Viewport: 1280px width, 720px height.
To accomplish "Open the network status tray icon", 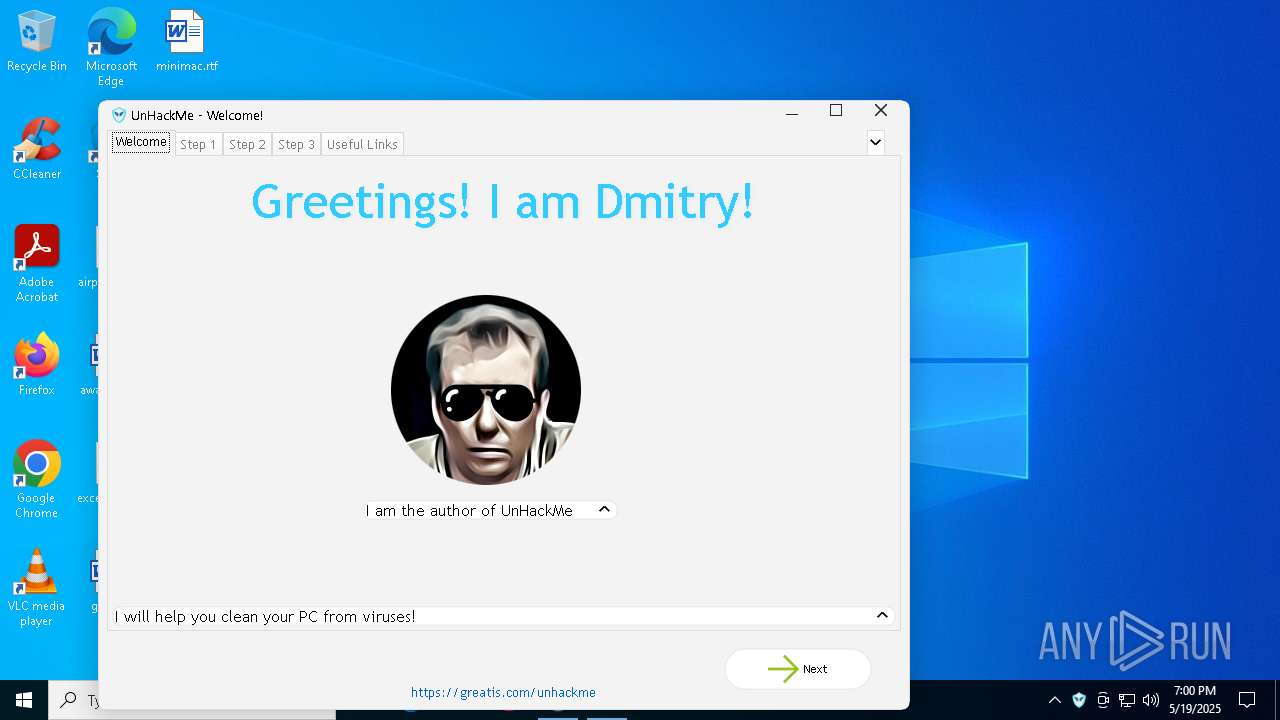I will [1127, 700].
